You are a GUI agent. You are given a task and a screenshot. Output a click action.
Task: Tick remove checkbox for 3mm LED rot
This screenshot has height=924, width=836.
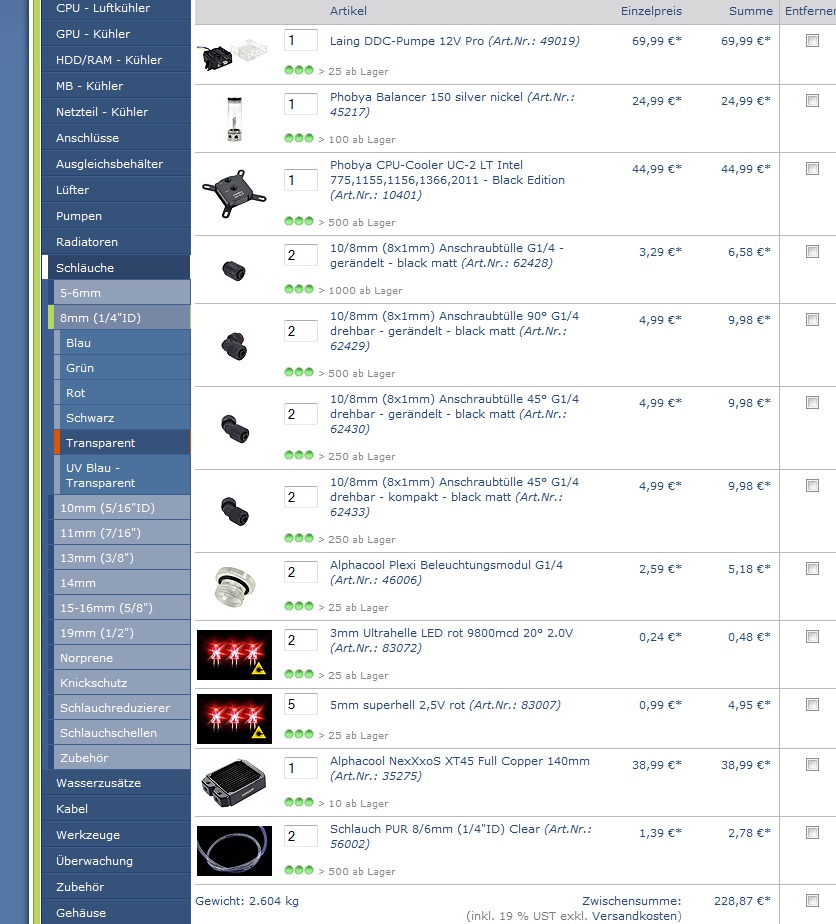click(812, 636)
